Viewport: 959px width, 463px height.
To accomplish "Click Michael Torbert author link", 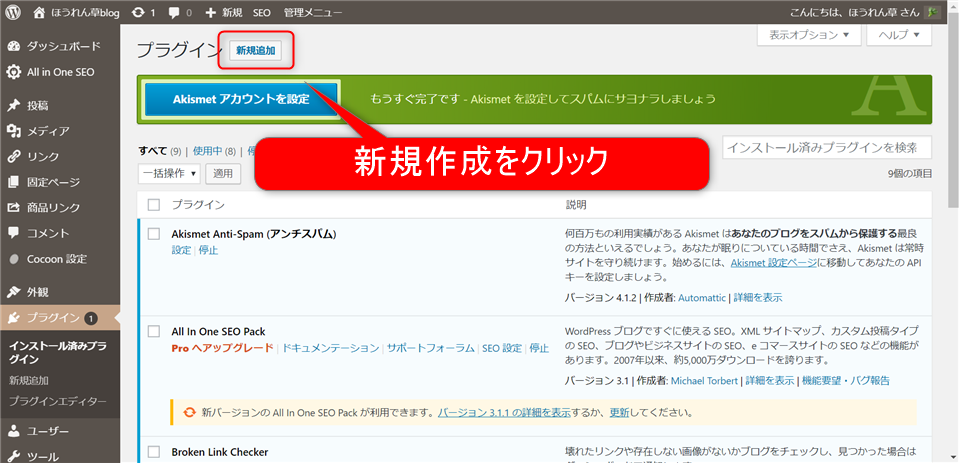I will [705, 380].
